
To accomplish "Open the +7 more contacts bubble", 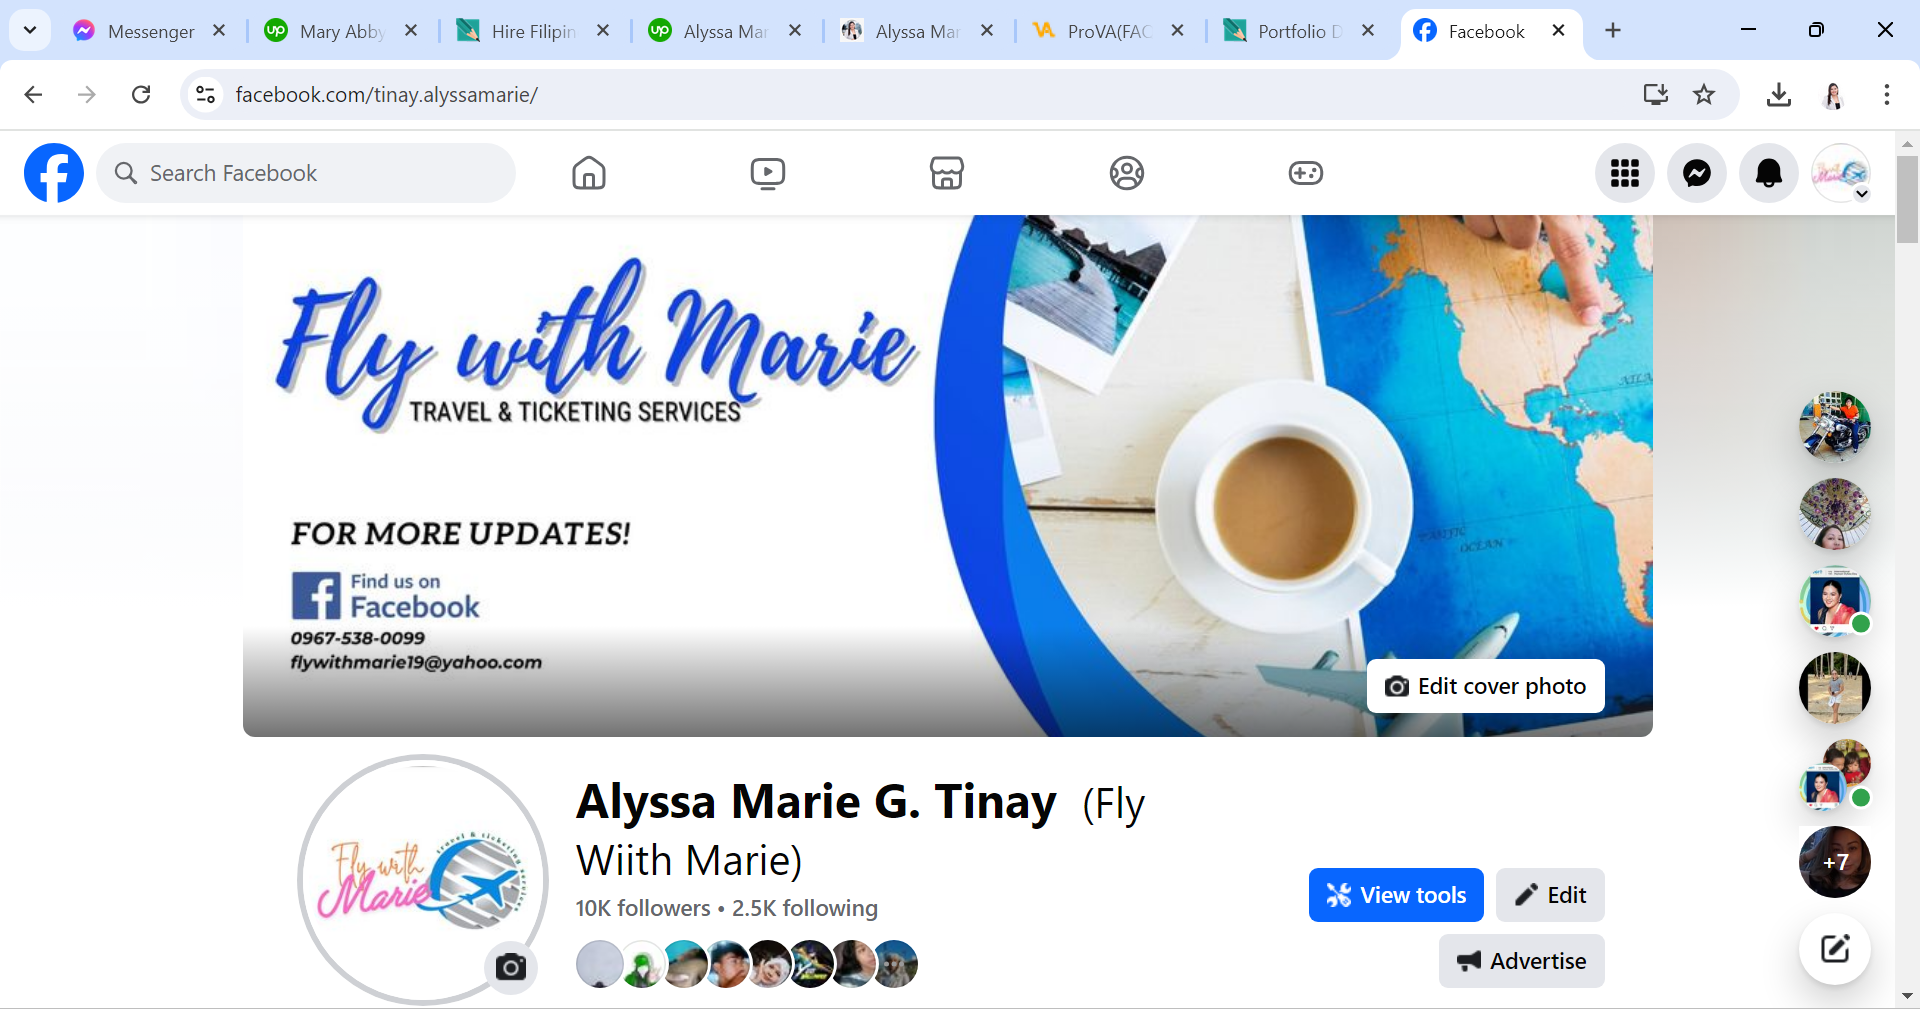I will pyautogui.click(x=1835, y=862).
